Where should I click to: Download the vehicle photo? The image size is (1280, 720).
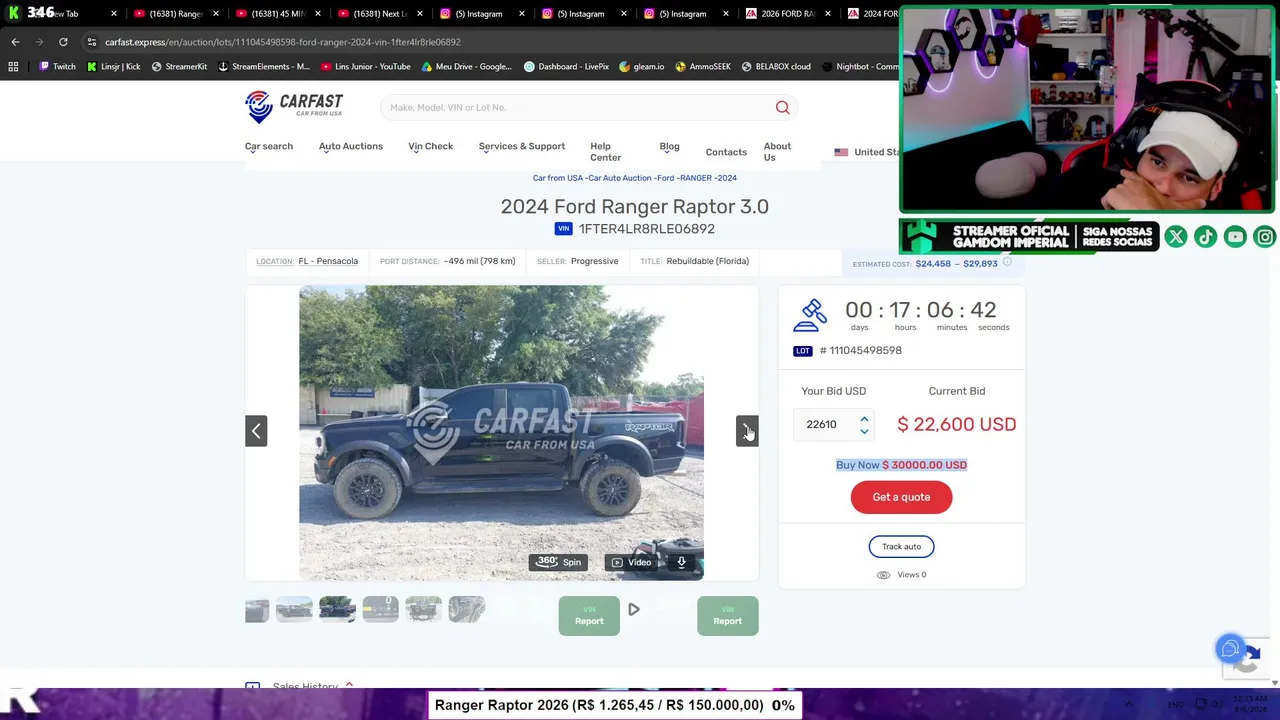[681, 562]
